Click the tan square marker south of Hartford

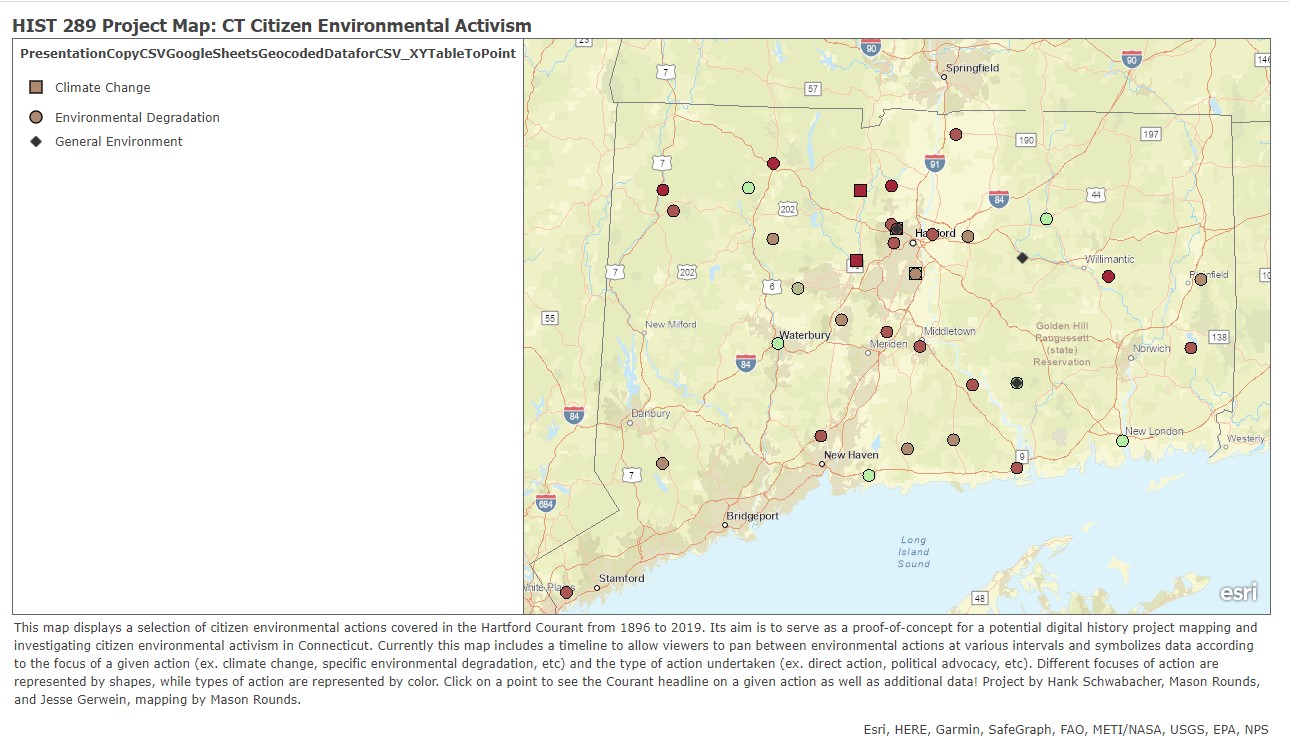(915, 273)
